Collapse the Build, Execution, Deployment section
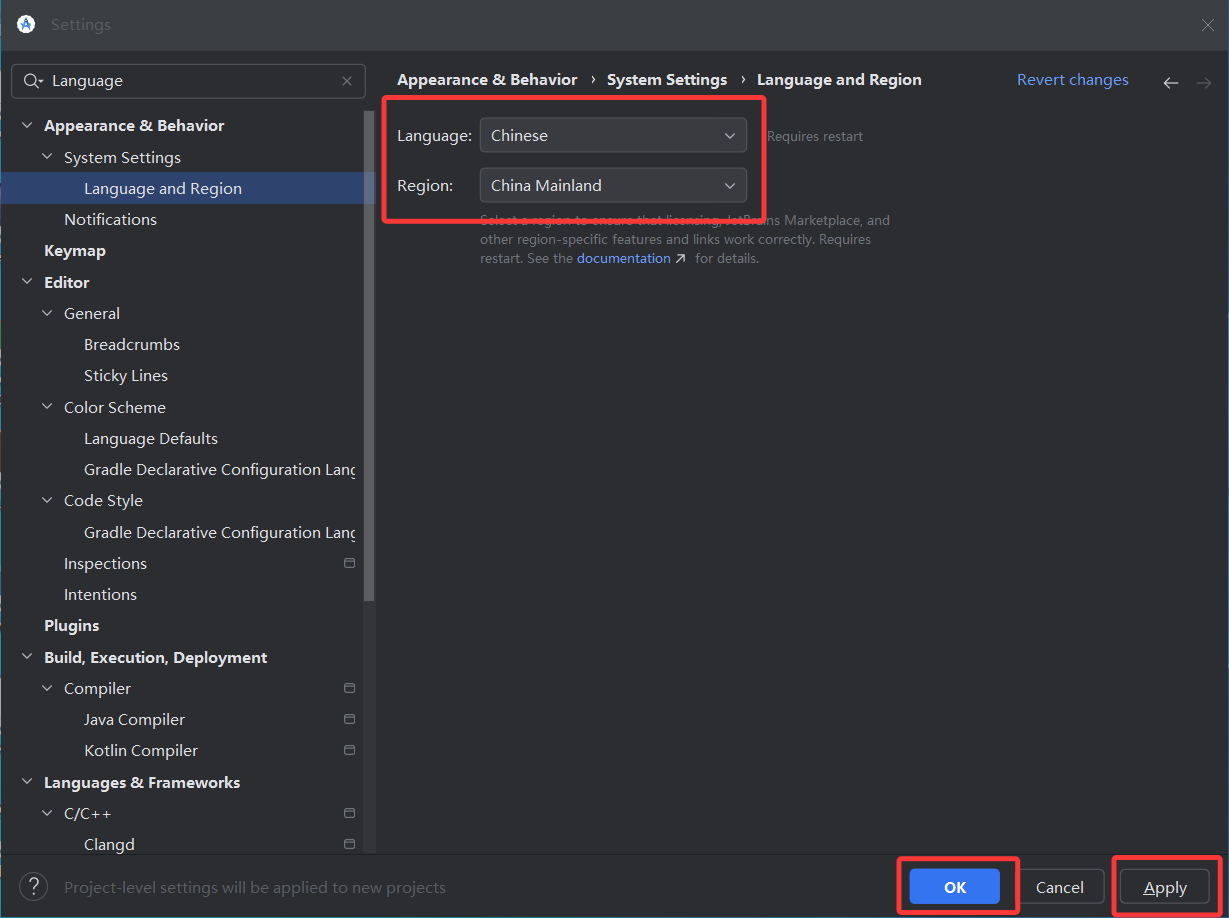Image resolution: width=1229 pixels, height=918 pixels. [x=27, y=657]
